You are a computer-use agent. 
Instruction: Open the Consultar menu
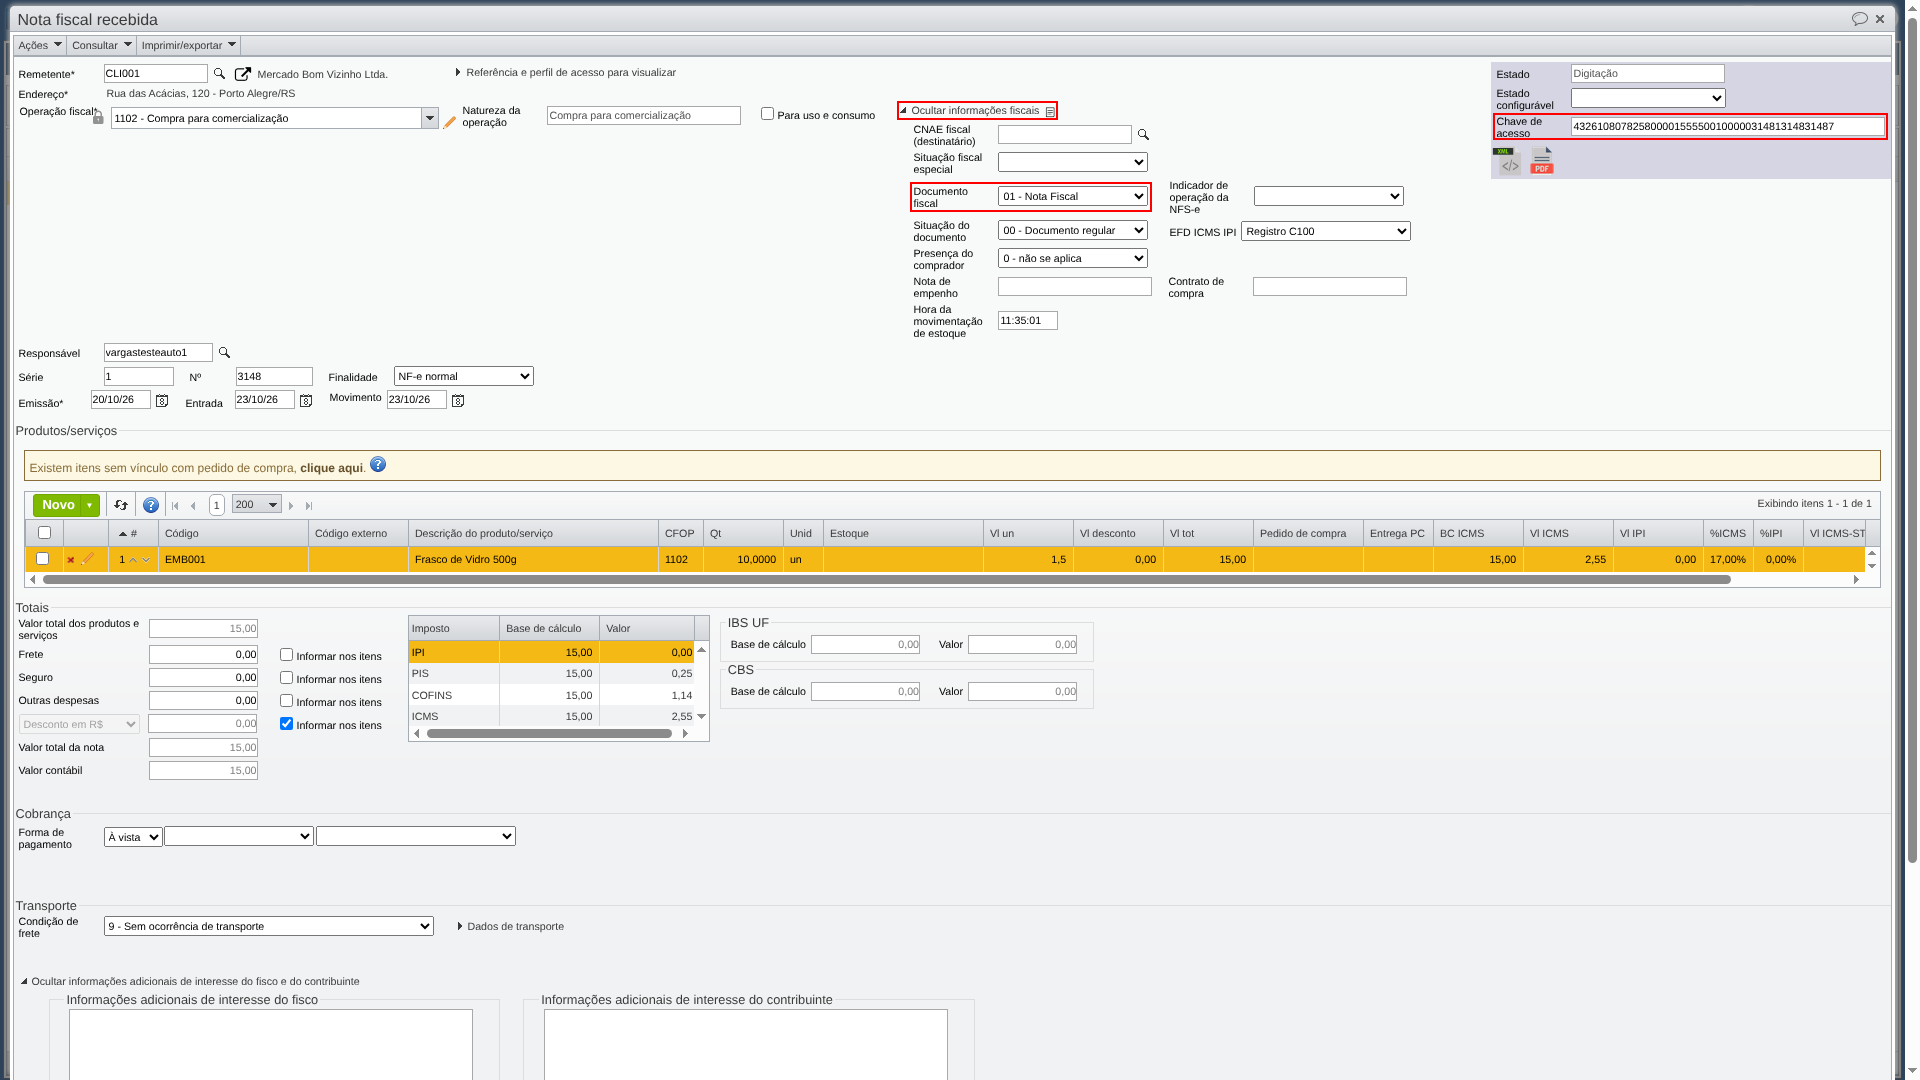(x=101, y=45)
